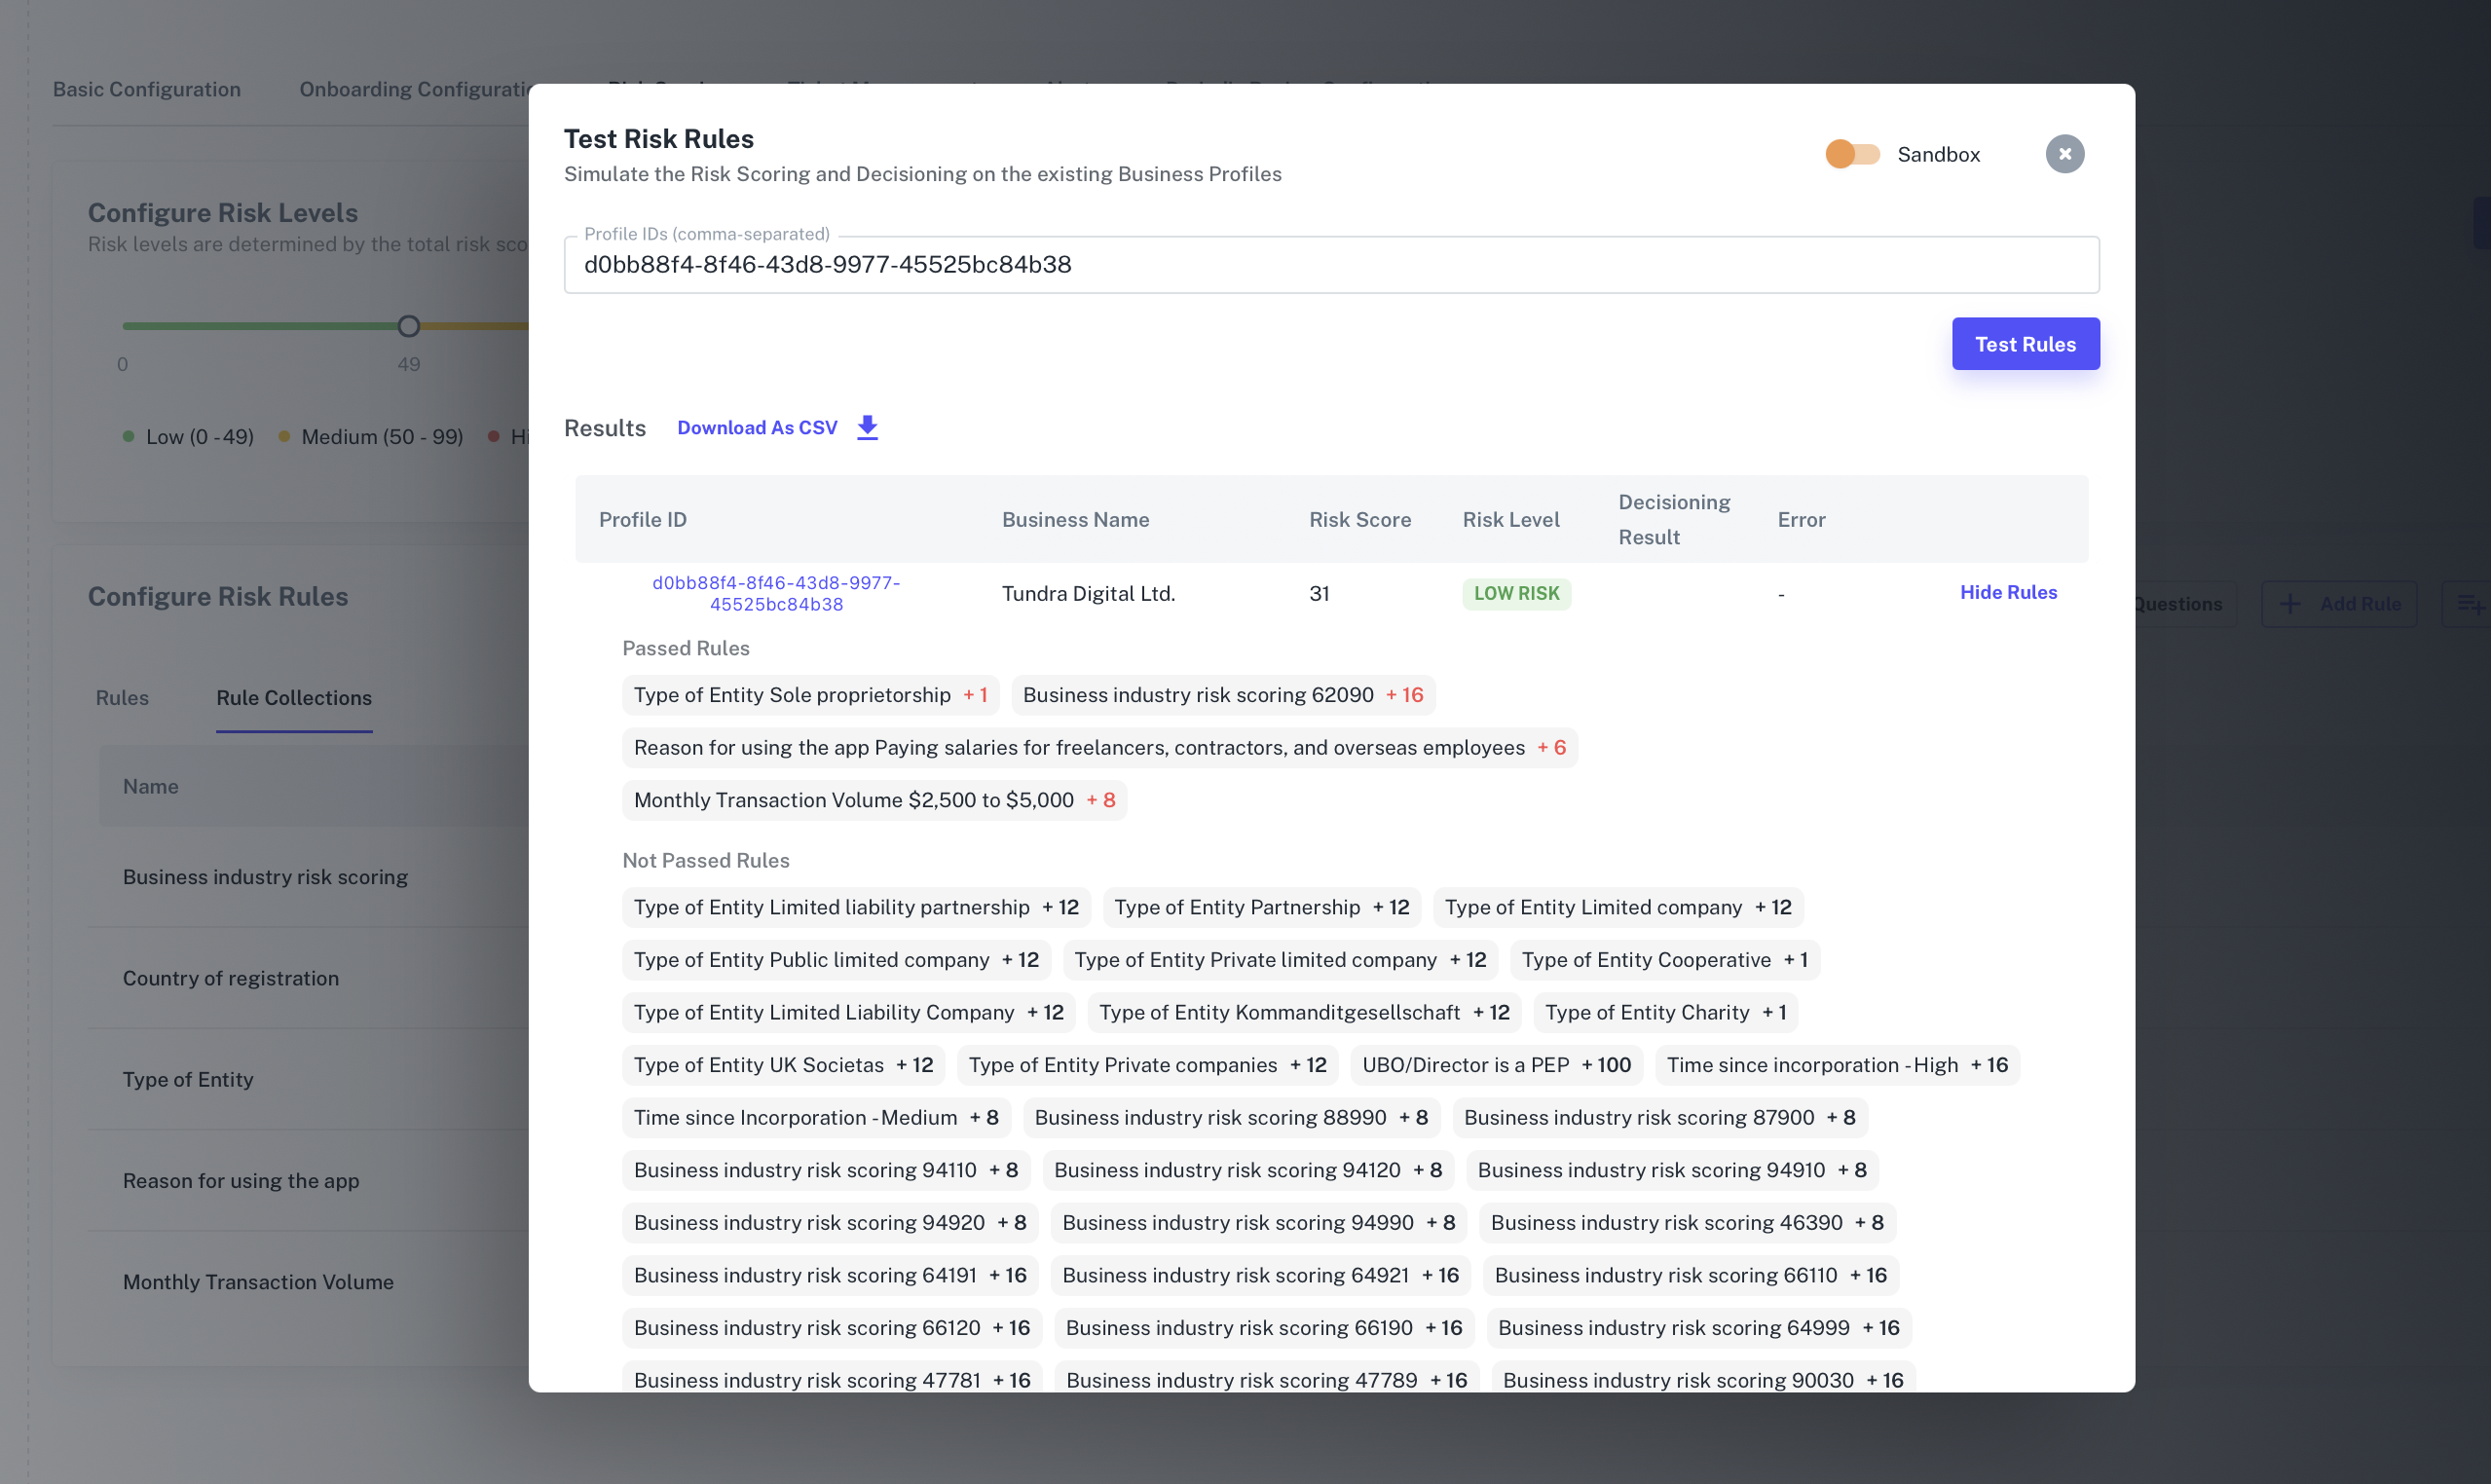Click Business industry risk scoring 88990 chip
2491x1484 pixels.
(x=1231, y=1118)
